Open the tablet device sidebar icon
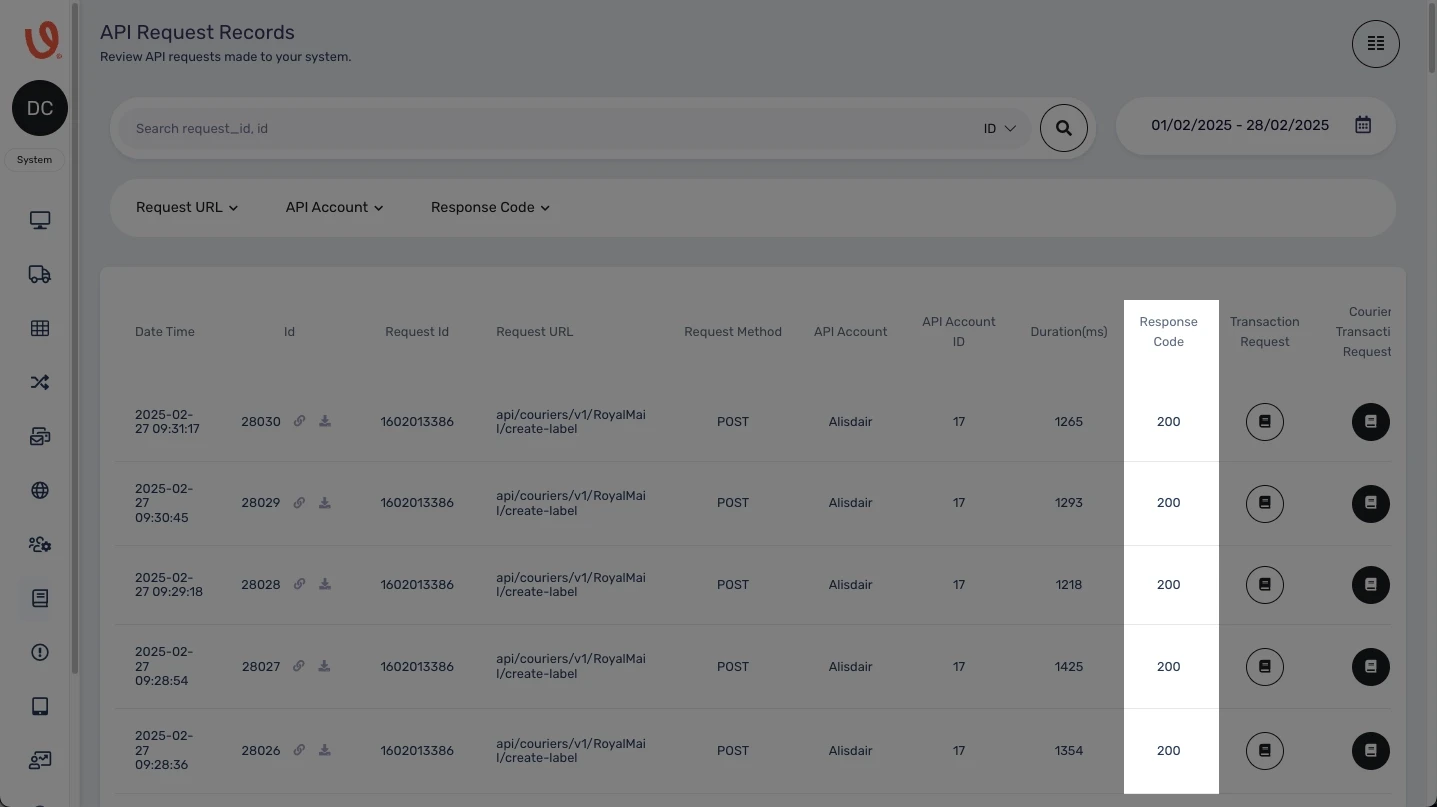 pos(40,706)
